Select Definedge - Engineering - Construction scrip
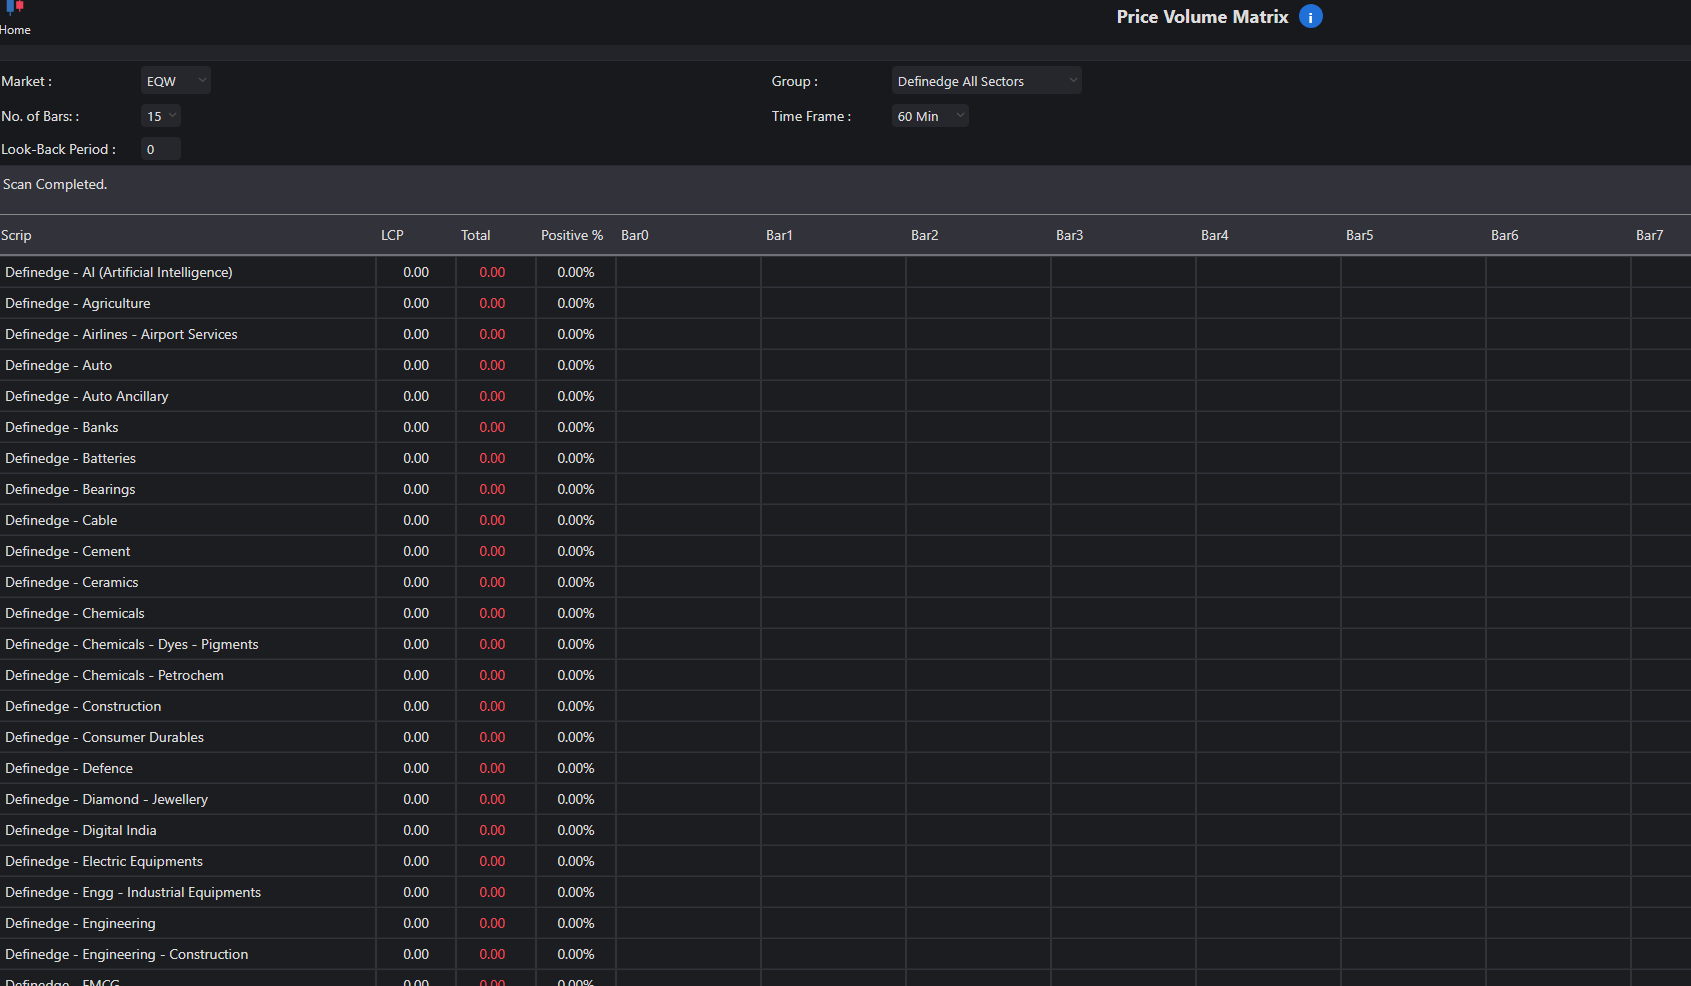 [x=127, y=954]
